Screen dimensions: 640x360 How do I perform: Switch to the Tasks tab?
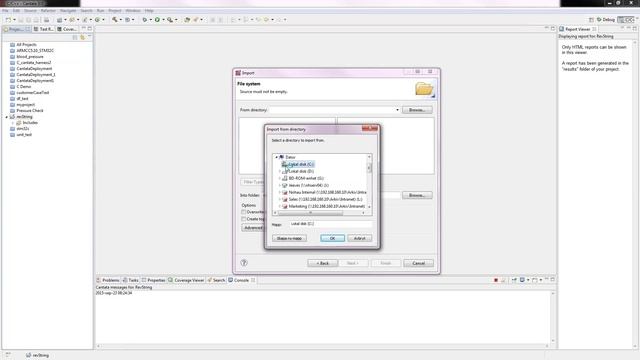(131, 280)
